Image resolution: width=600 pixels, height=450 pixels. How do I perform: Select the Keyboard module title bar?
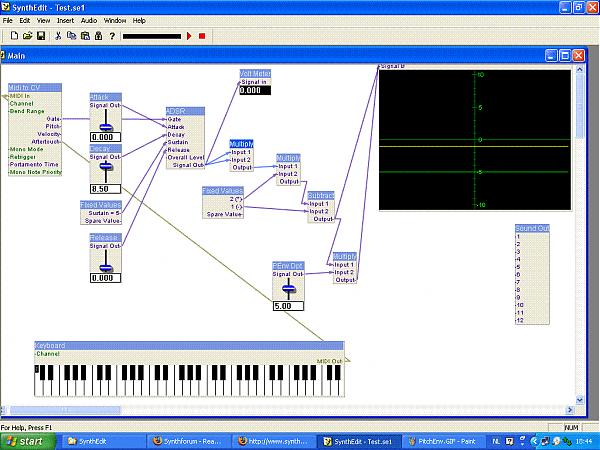point(189,346)
